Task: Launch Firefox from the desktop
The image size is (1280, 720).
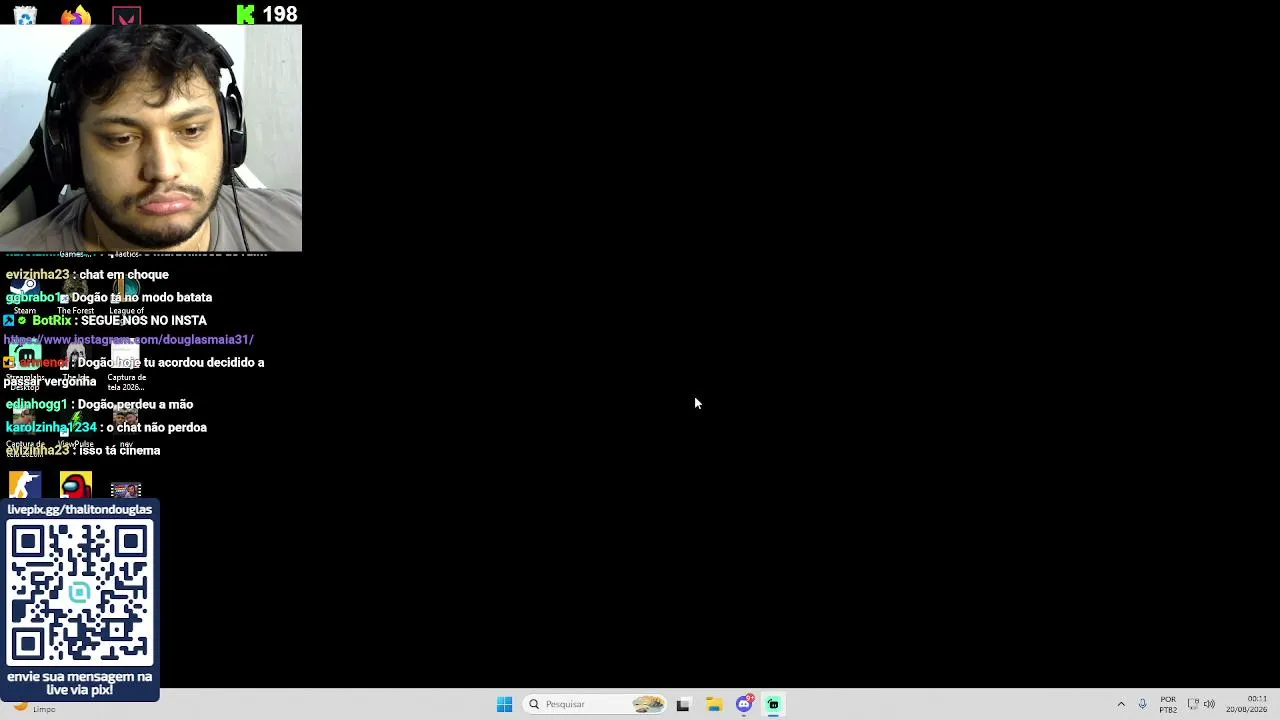Action: click(x=75, y=15)
